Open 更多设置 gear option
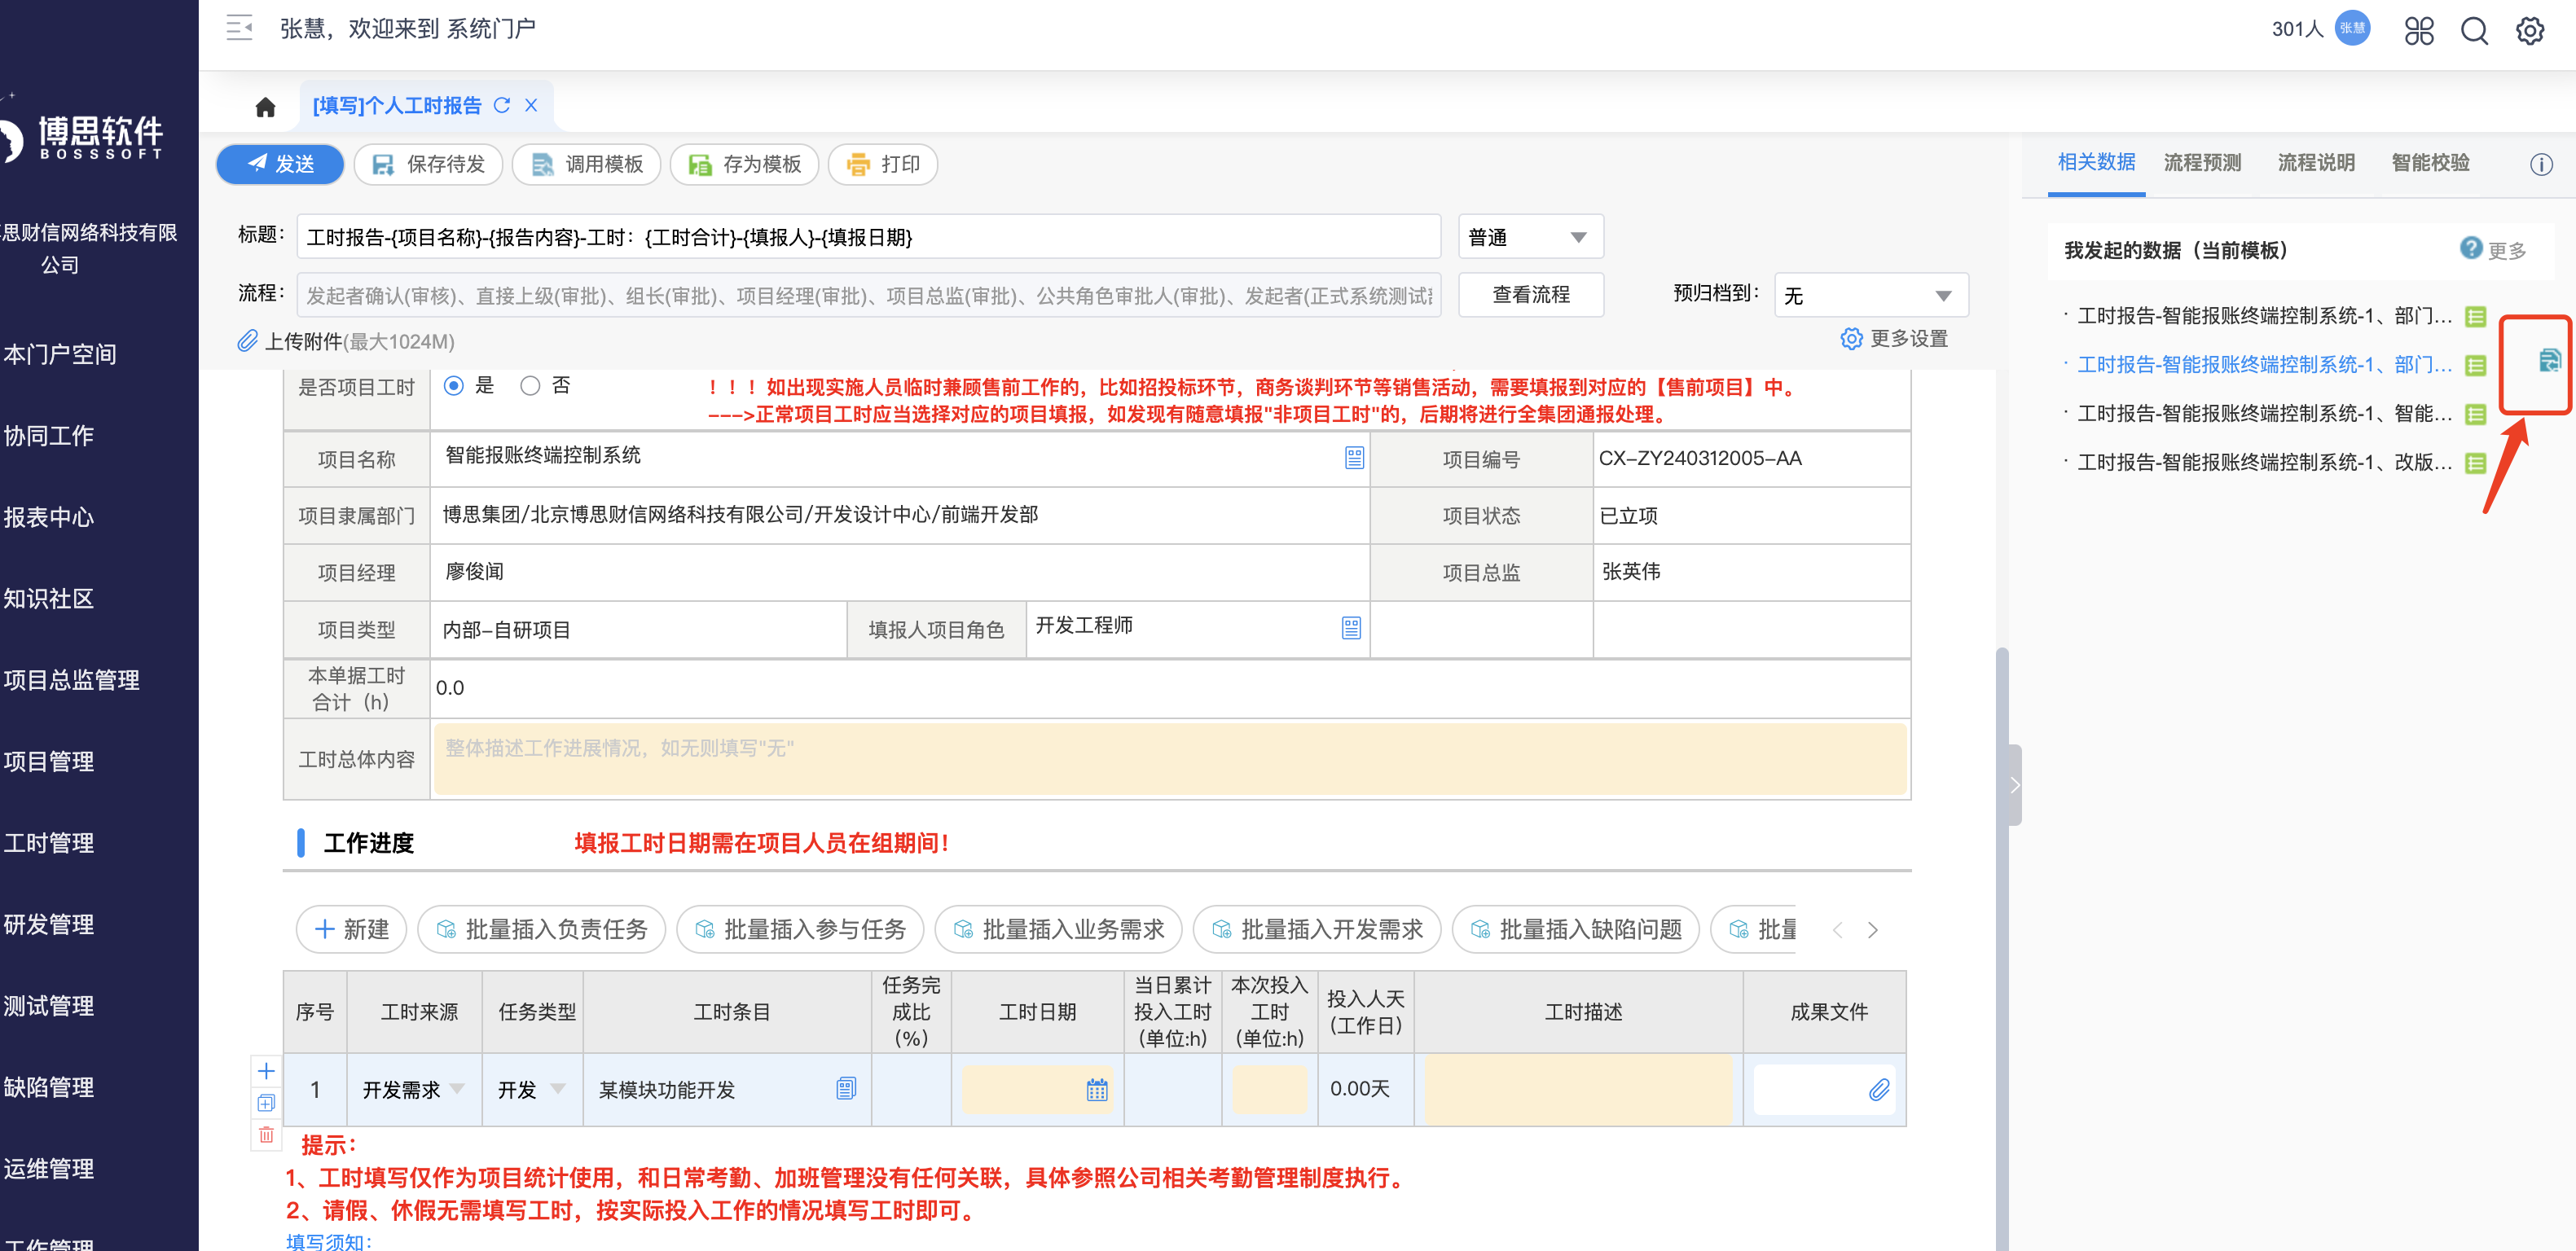2576x1251 pixels. pos(1894,338)
